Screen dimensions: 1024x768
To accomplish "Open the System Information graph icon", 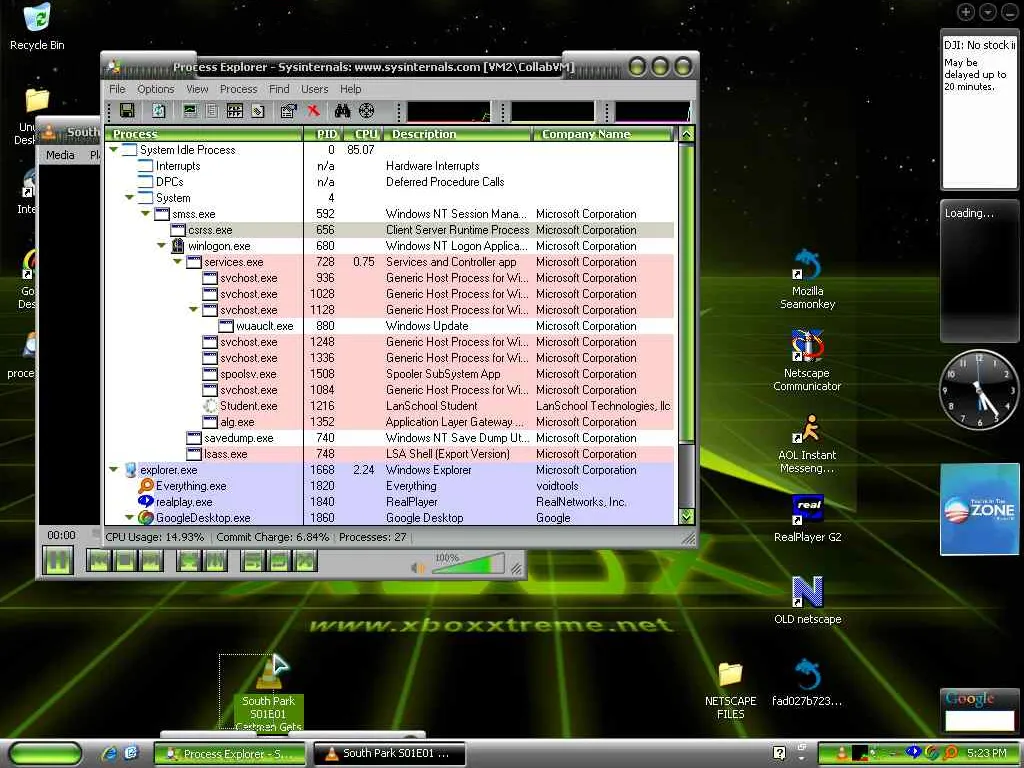I will point(190,110).
